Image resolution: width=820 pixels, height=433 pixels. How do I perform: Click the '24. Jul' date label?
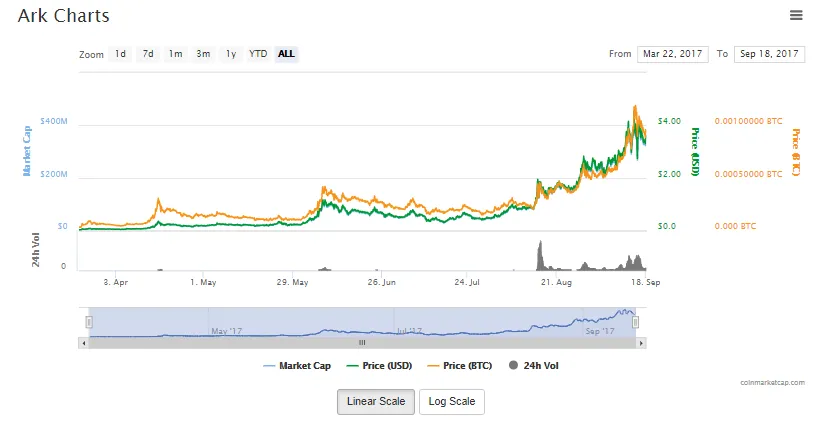tap(467, 282)
